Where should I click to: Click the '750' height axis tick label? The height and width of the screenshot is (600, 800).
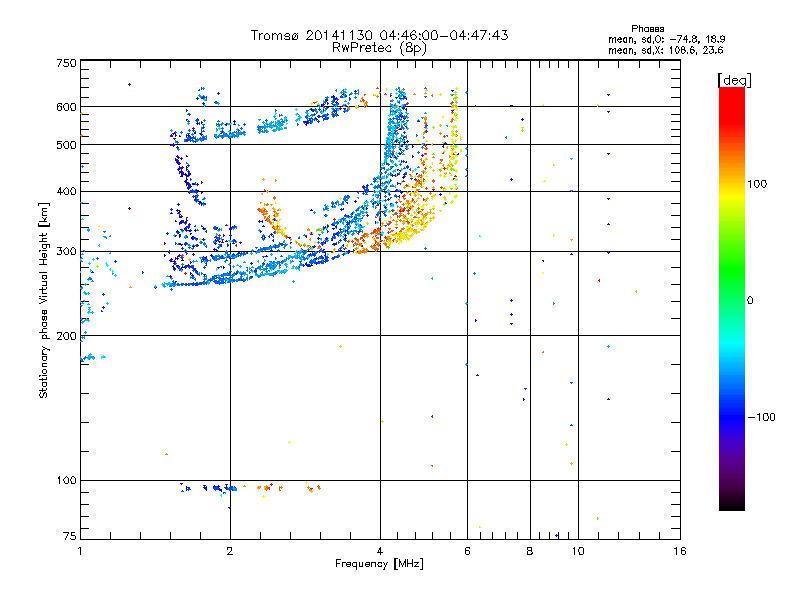pos(66,63)
